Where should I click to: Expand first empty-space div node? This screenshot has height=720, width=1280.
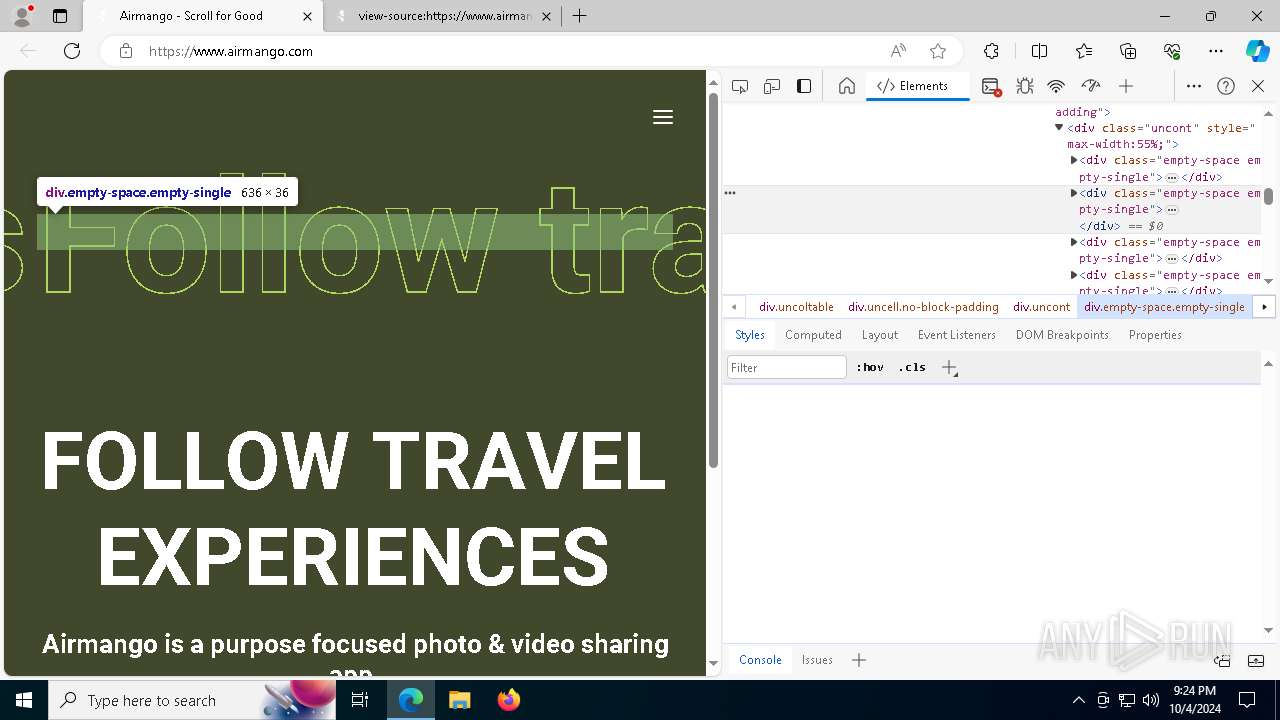1074,160
